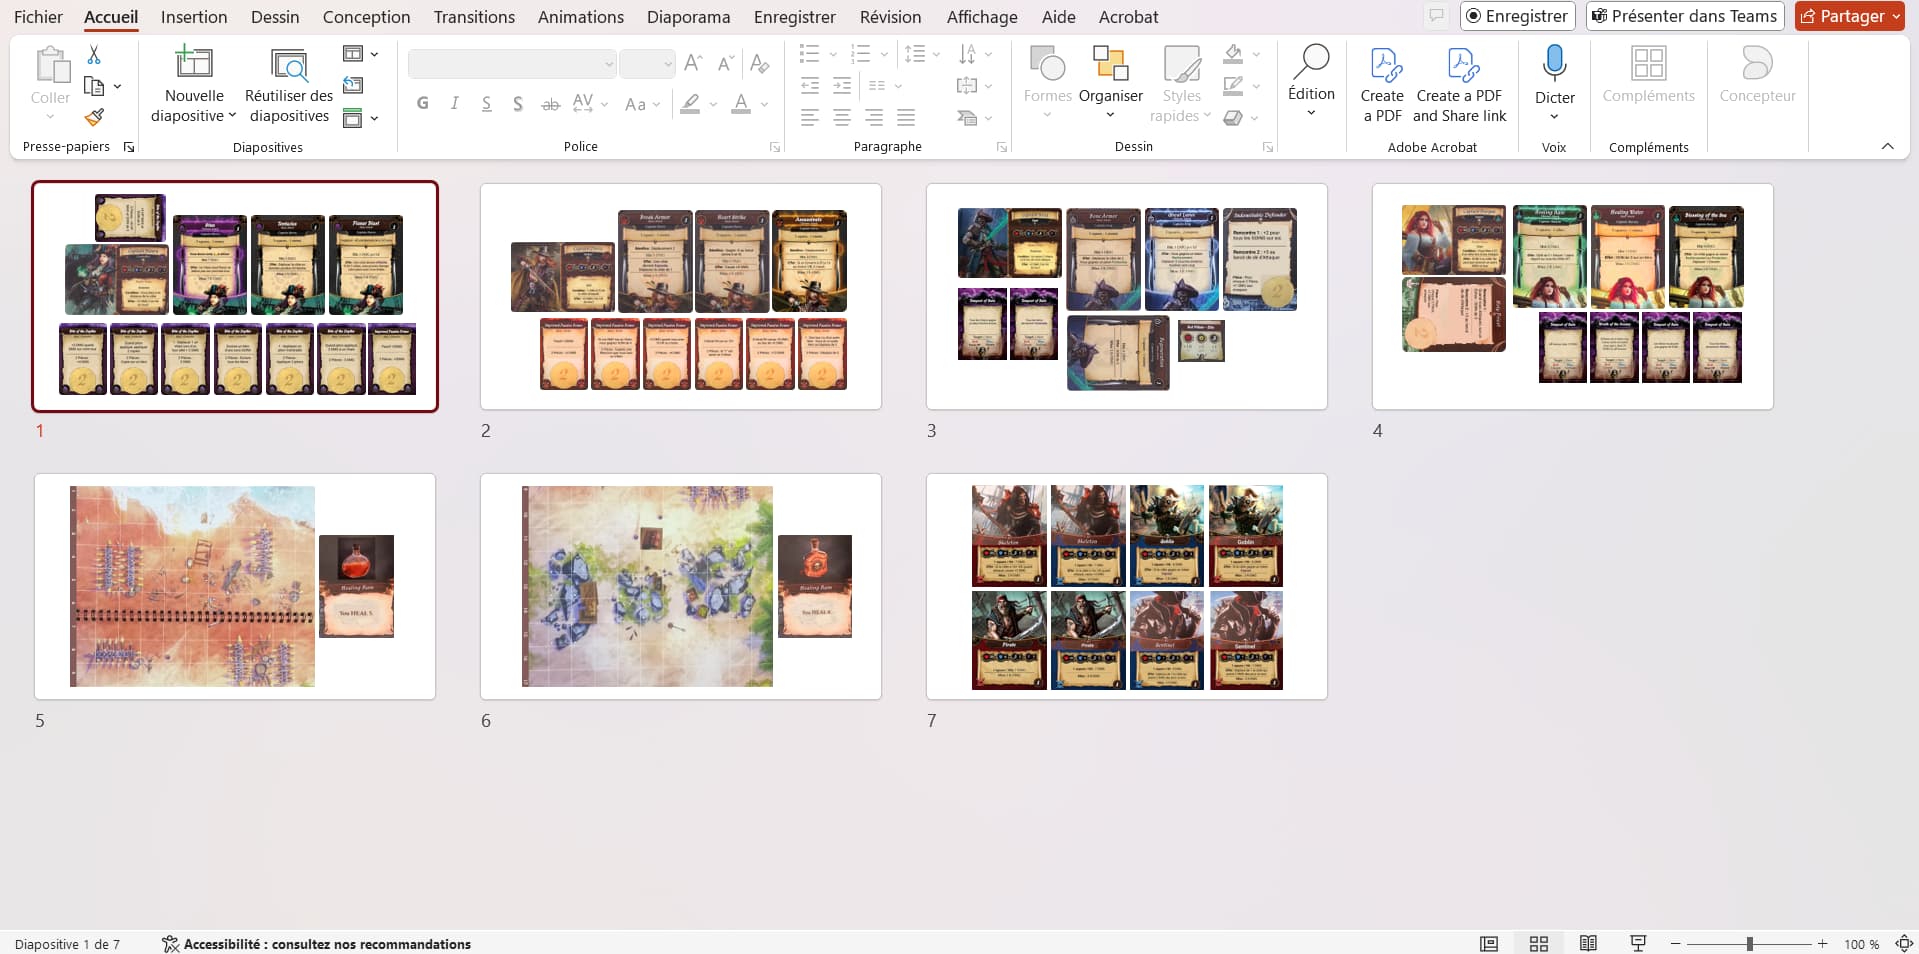The height and width of the screenshot is (954, 1919).
Task: Click the shape outline pen icon
Action: point(1234,86)
